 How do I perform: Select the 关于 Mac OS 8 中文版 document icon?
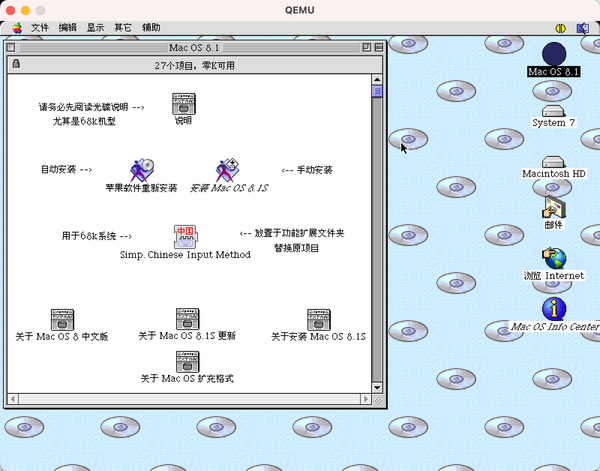click(62, 319)
